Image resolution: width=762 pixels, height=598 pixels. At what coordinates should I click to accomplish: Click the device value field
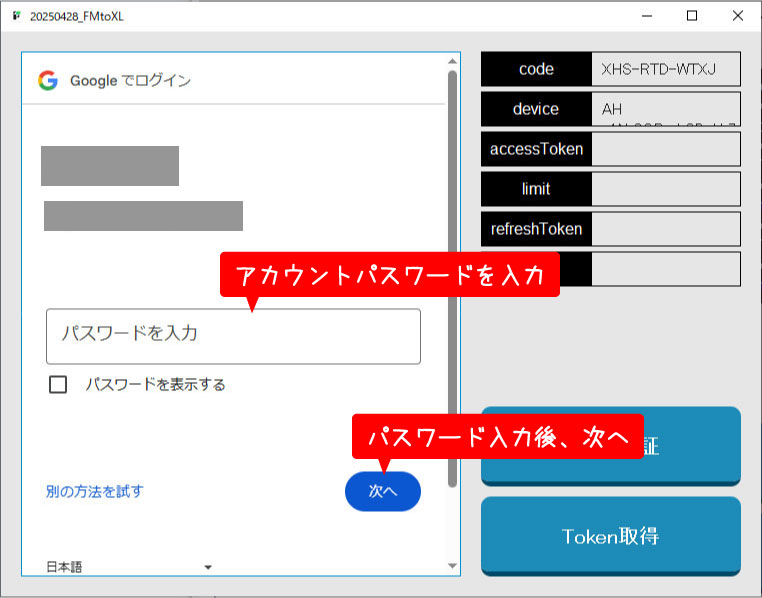coord(666,109)
